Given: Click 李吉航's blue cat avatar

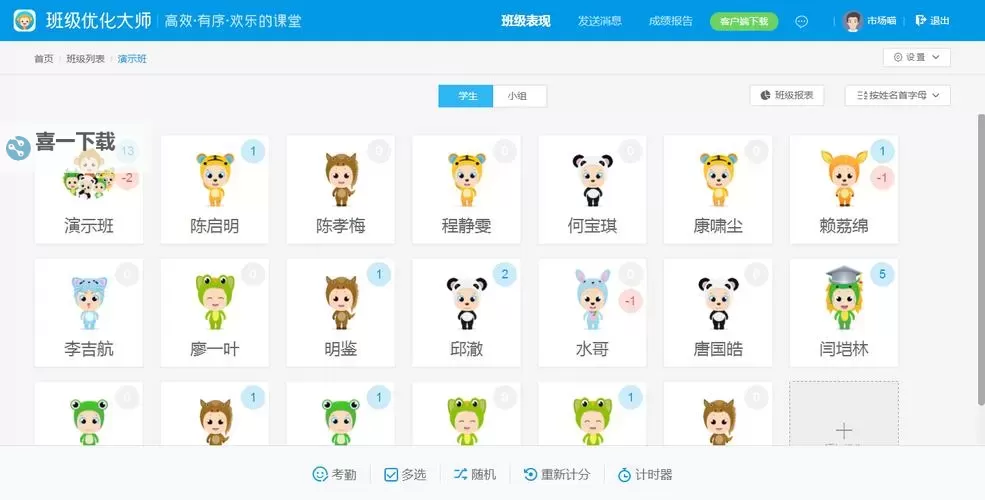Looking at the screenshot, I should (x=89, y=303).
